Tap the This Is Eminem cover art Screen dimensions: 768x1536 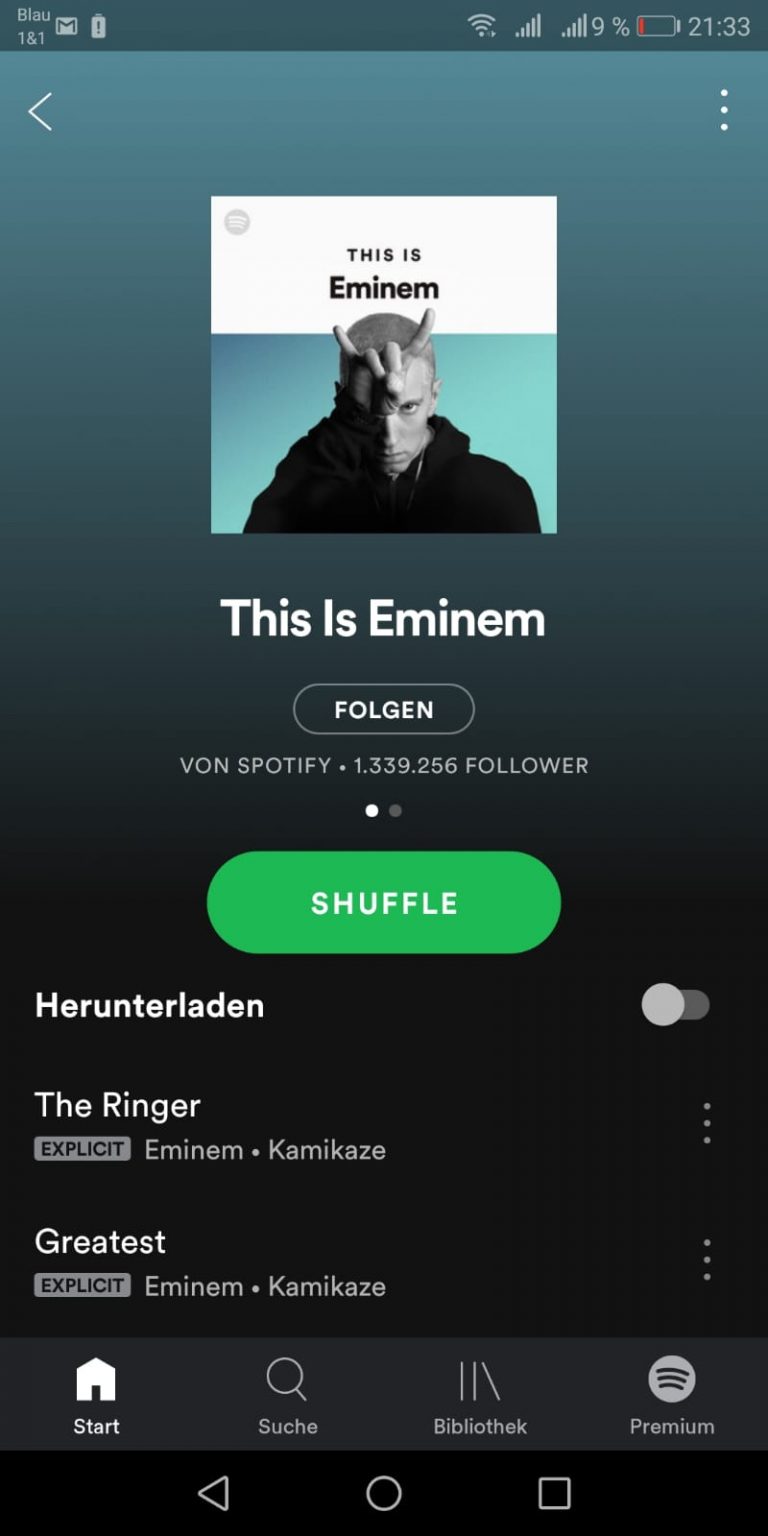(384, 365)
